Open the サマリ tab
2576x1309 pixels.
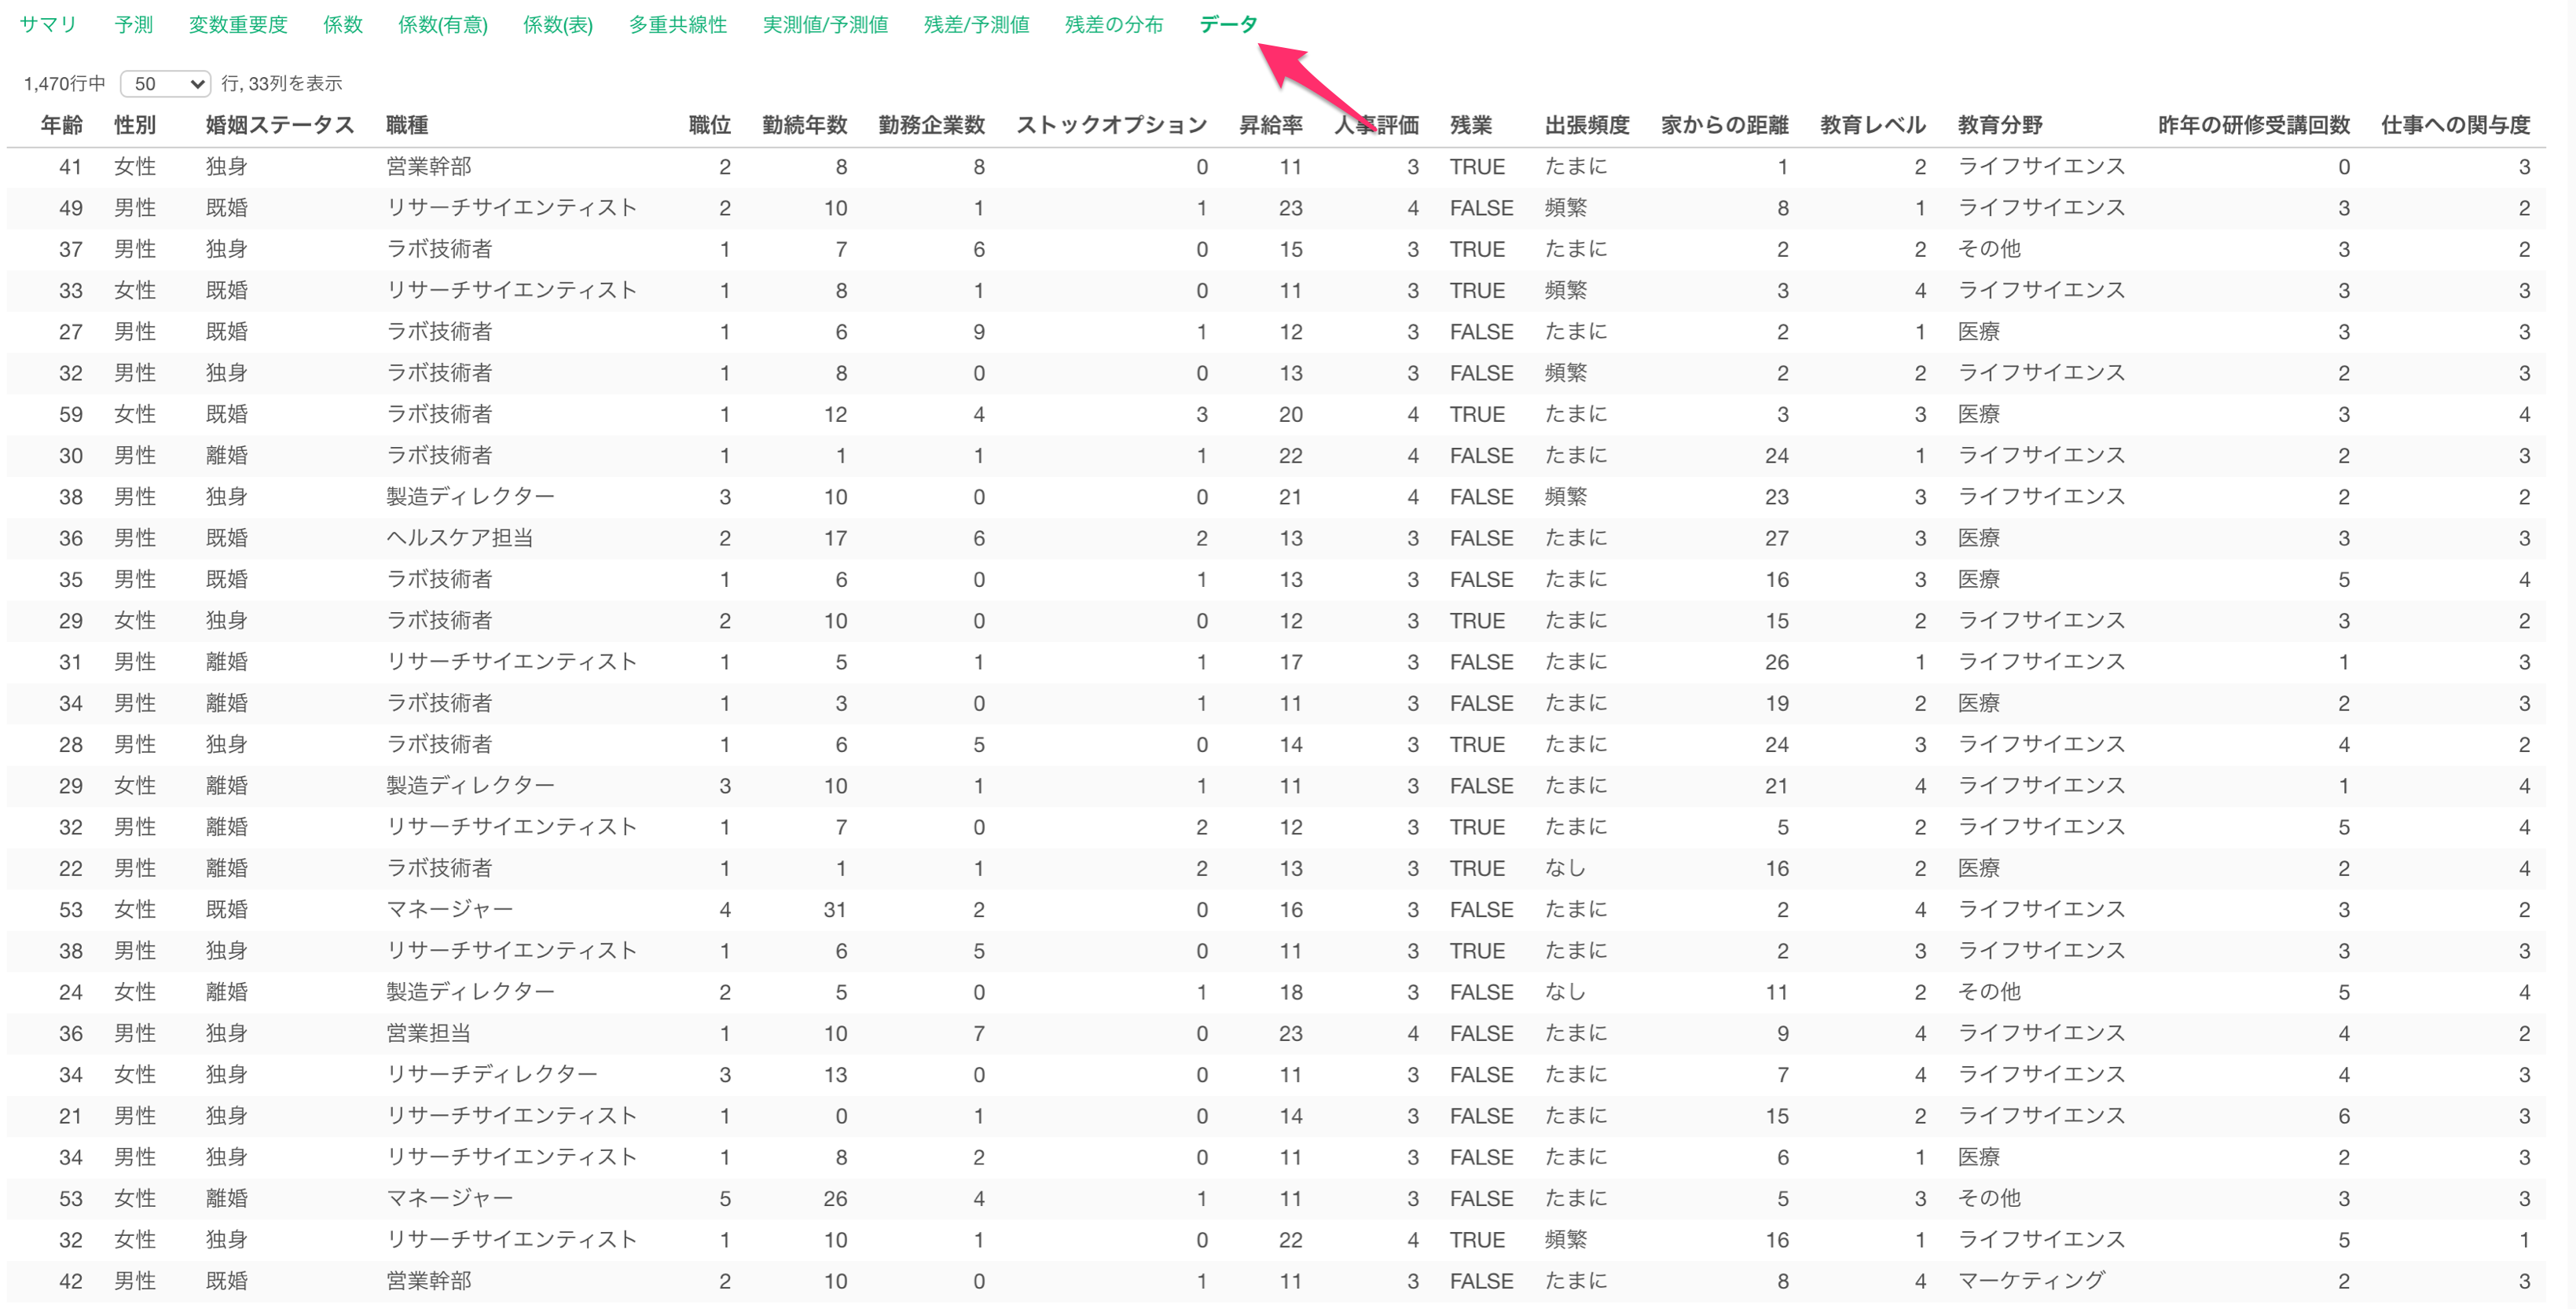coord(48,25)
